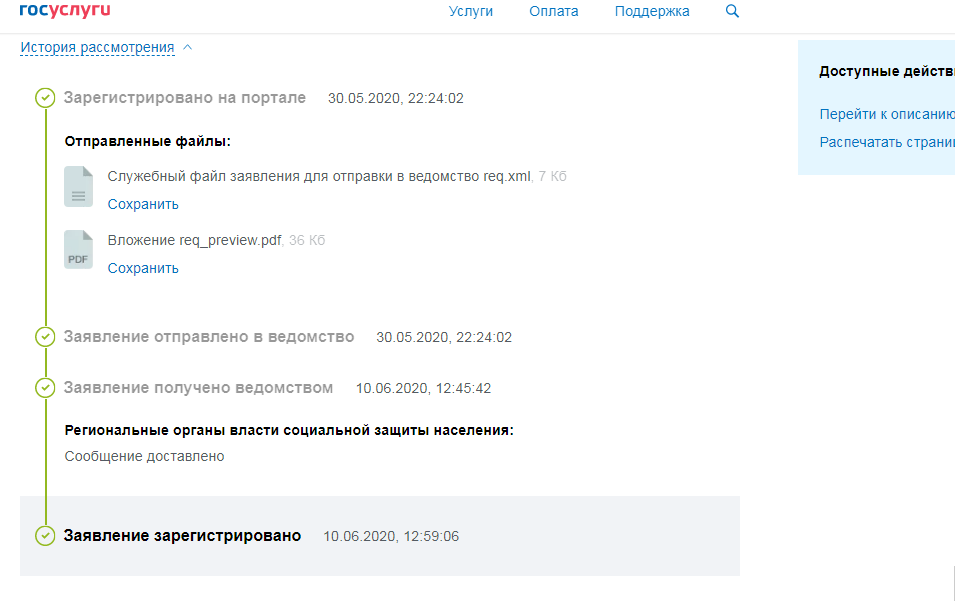
Task: Click checkmark icon beside 'Заявление получено ведомством'
Action: pyautogui.click(x=45, y=387)
